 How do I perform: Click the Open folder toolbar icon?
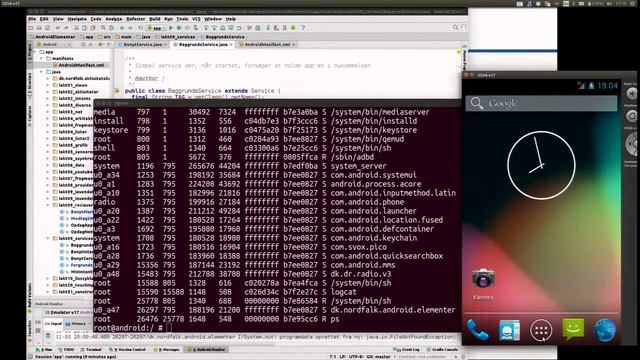[x=31, y=28]
